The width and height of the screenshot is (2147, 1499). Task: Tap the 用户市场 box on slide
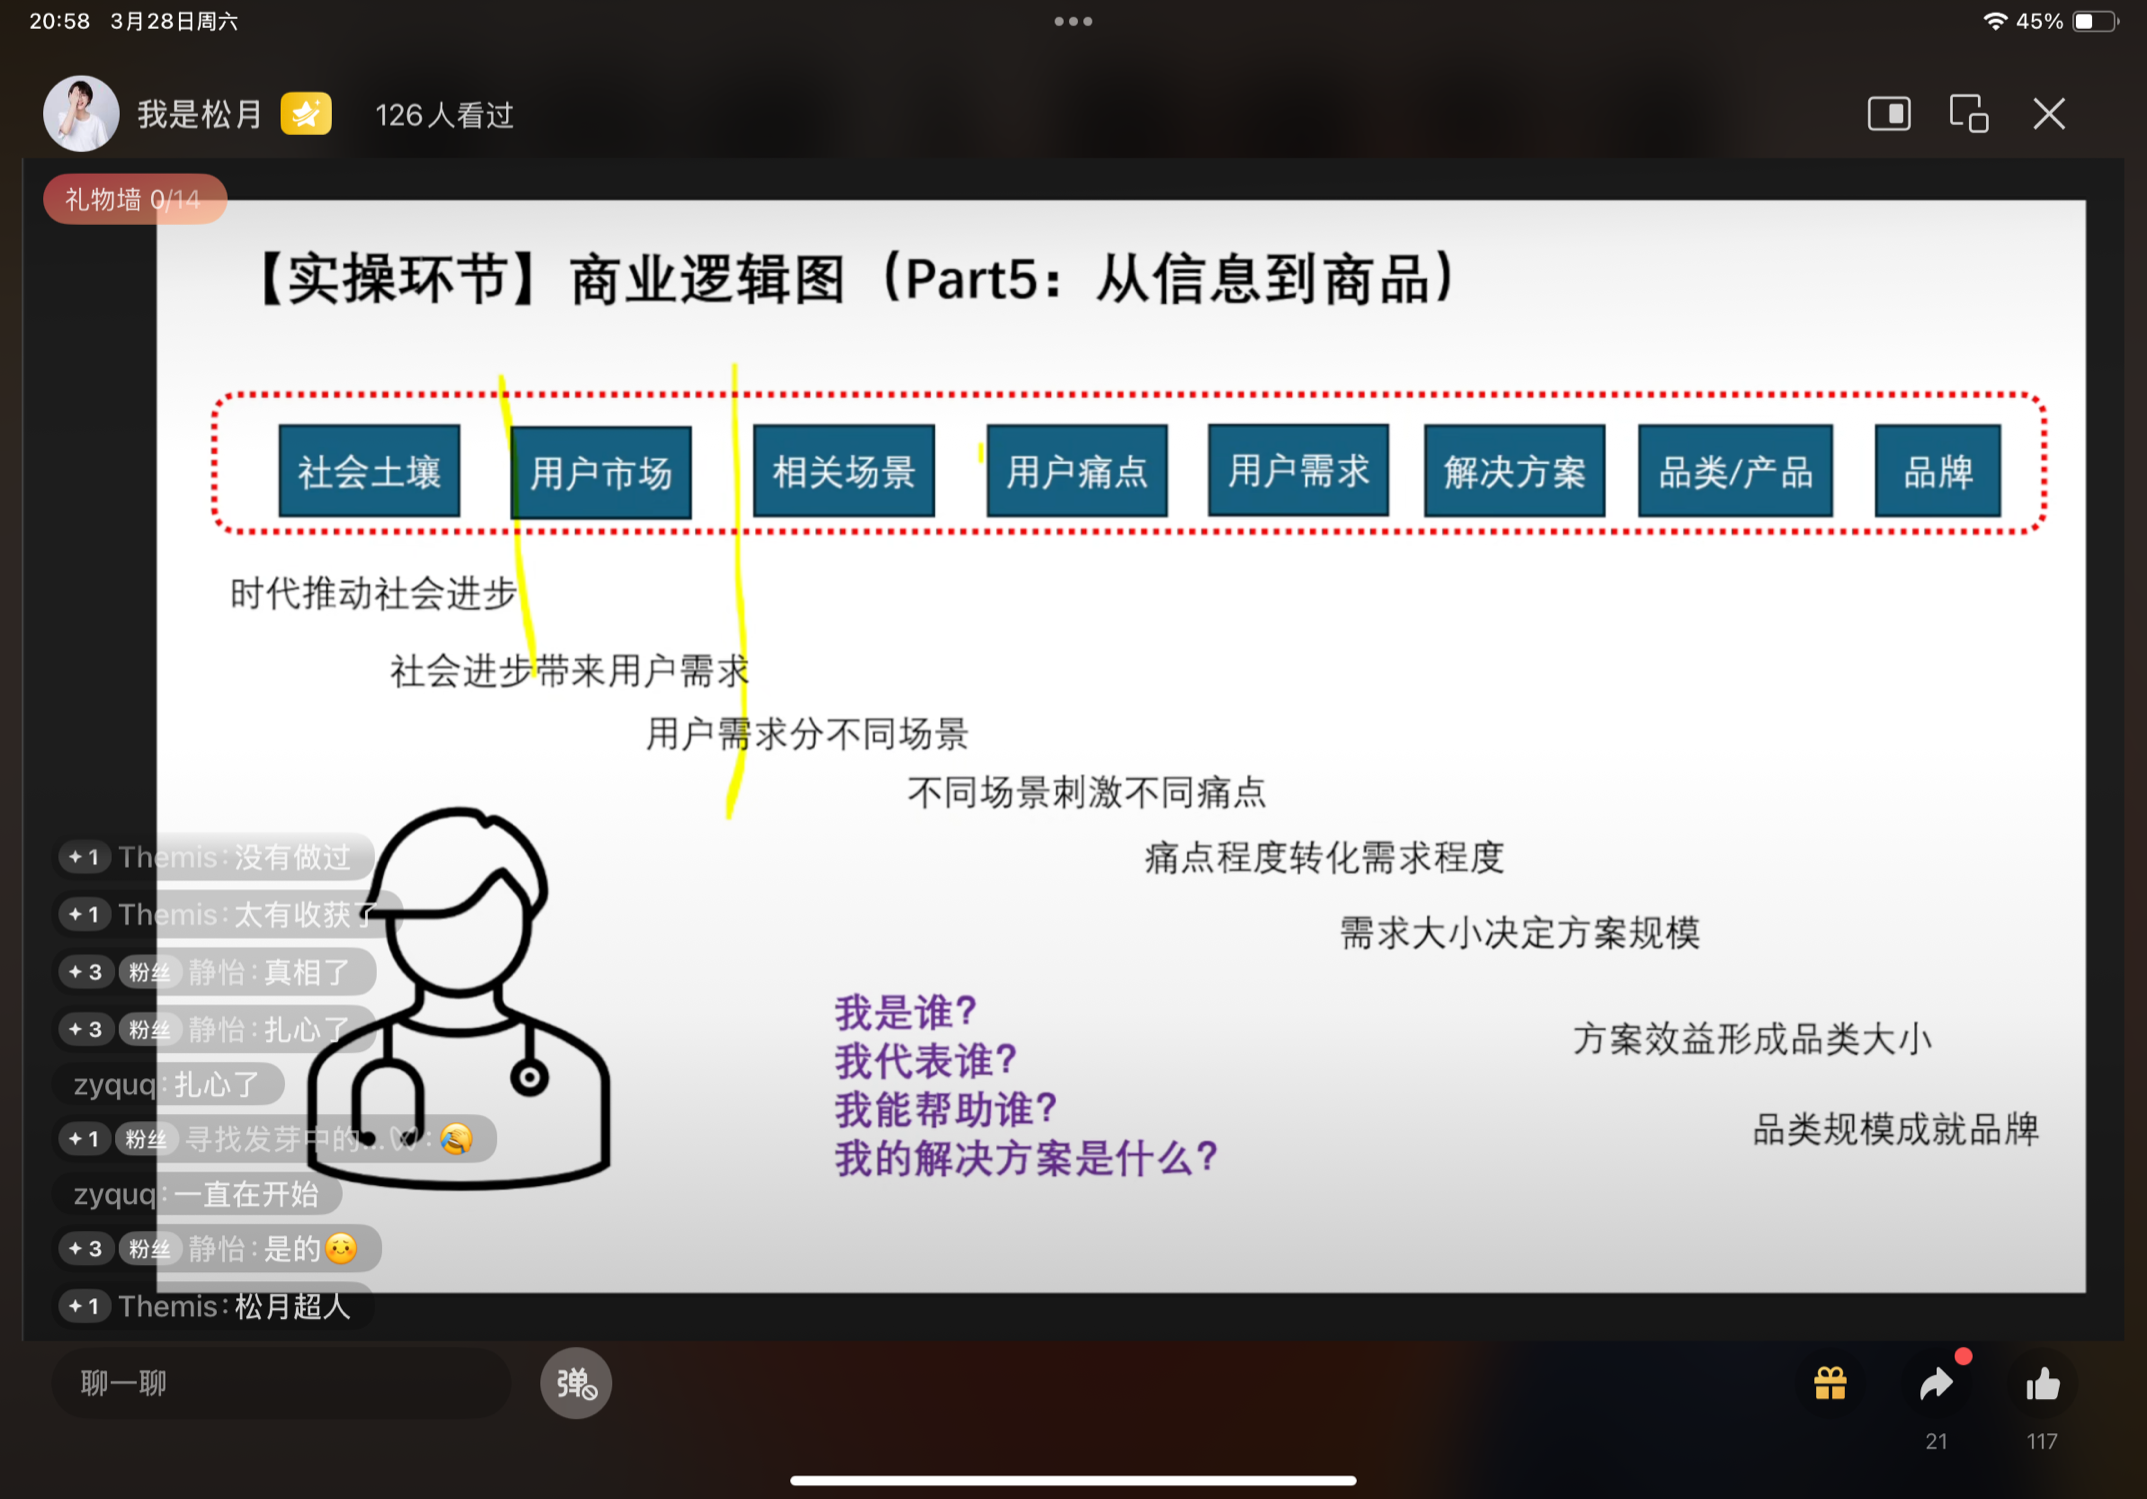601,472
